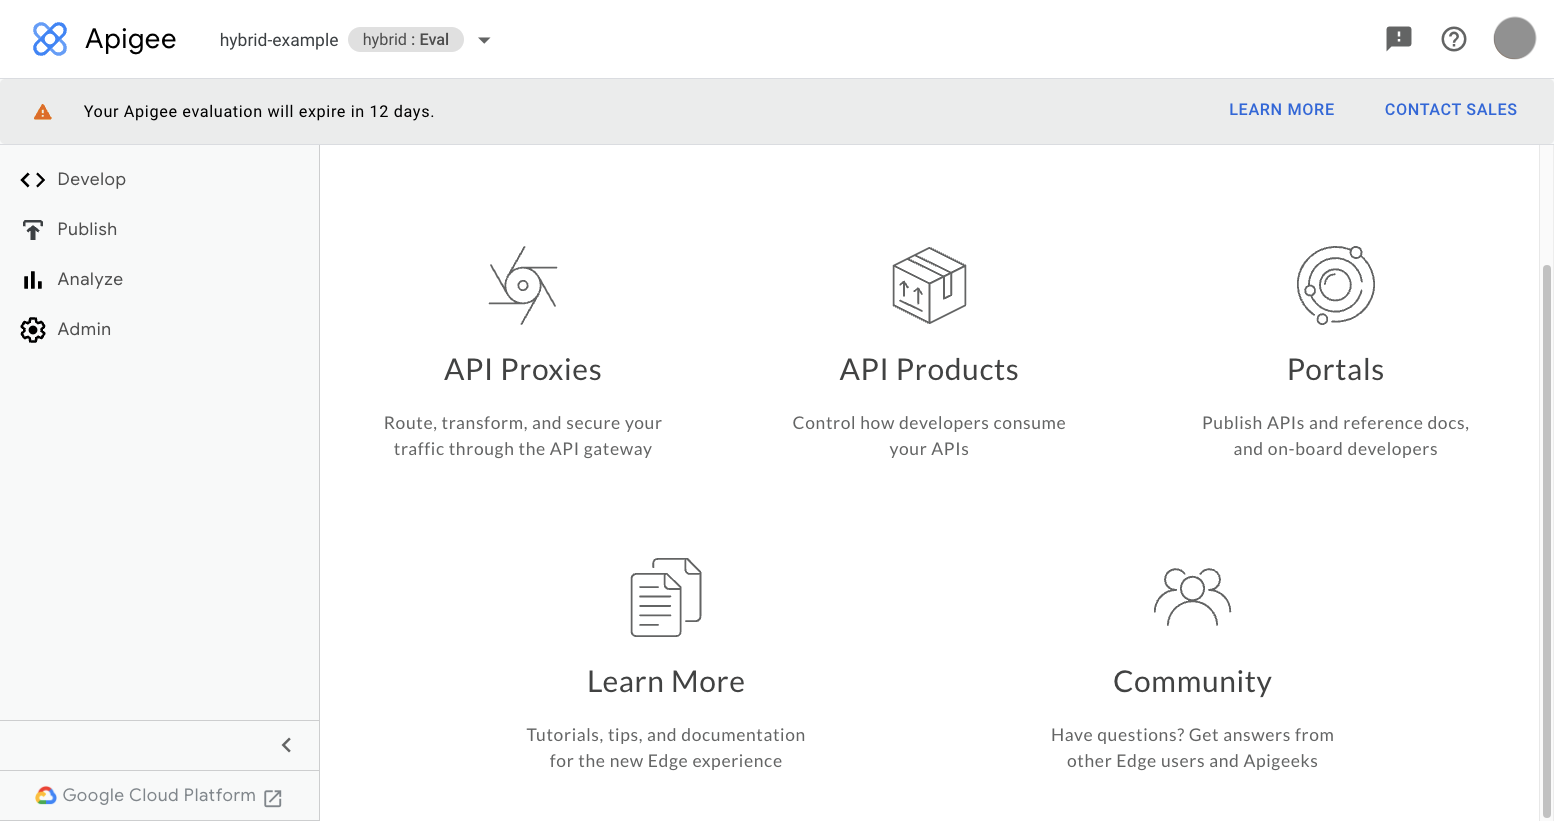Collapse the sidebar using the chevron

coord(286,745)
